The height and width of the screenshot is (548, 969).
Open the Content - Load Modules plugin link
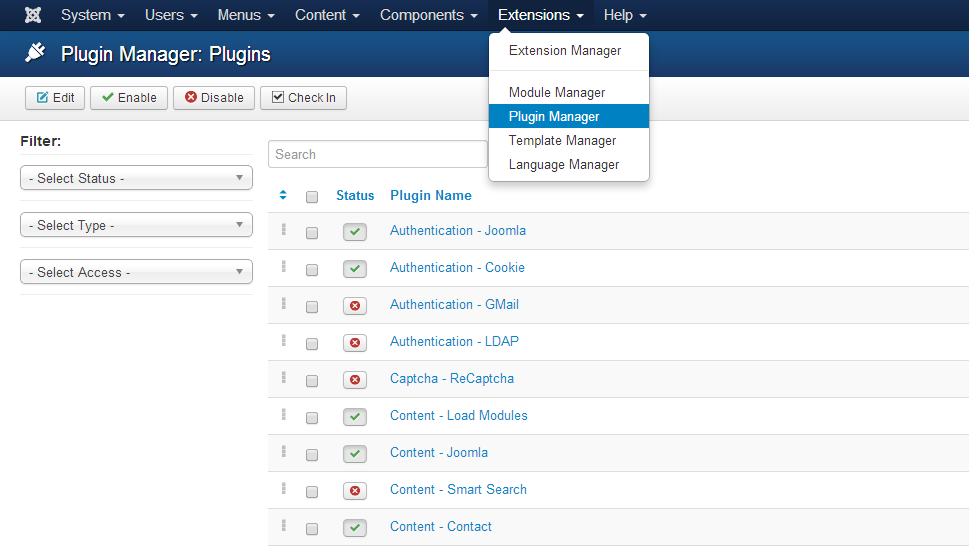tap(459, 416)
